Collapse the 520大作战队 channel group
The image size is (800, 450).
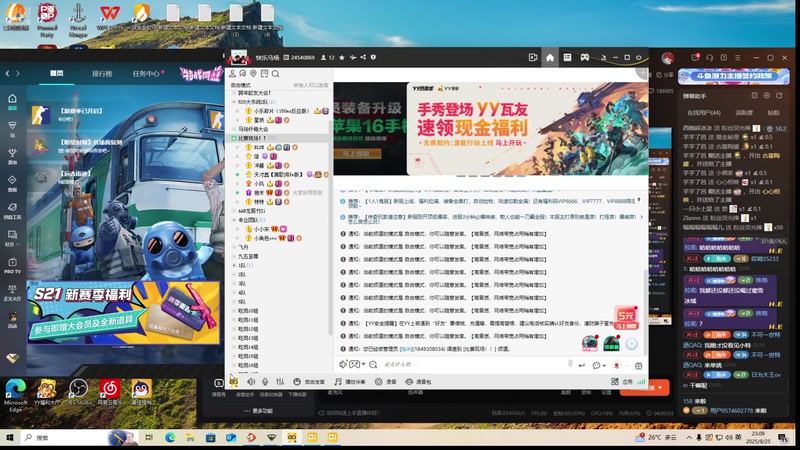pyautogui.click(x=234, y=102)
